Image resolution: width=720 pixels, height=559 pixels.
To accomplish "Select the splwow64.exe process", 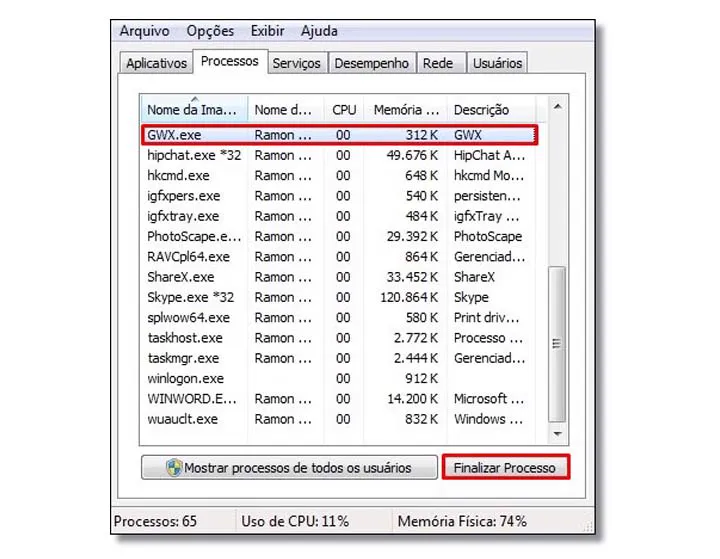I will point(339,317).
